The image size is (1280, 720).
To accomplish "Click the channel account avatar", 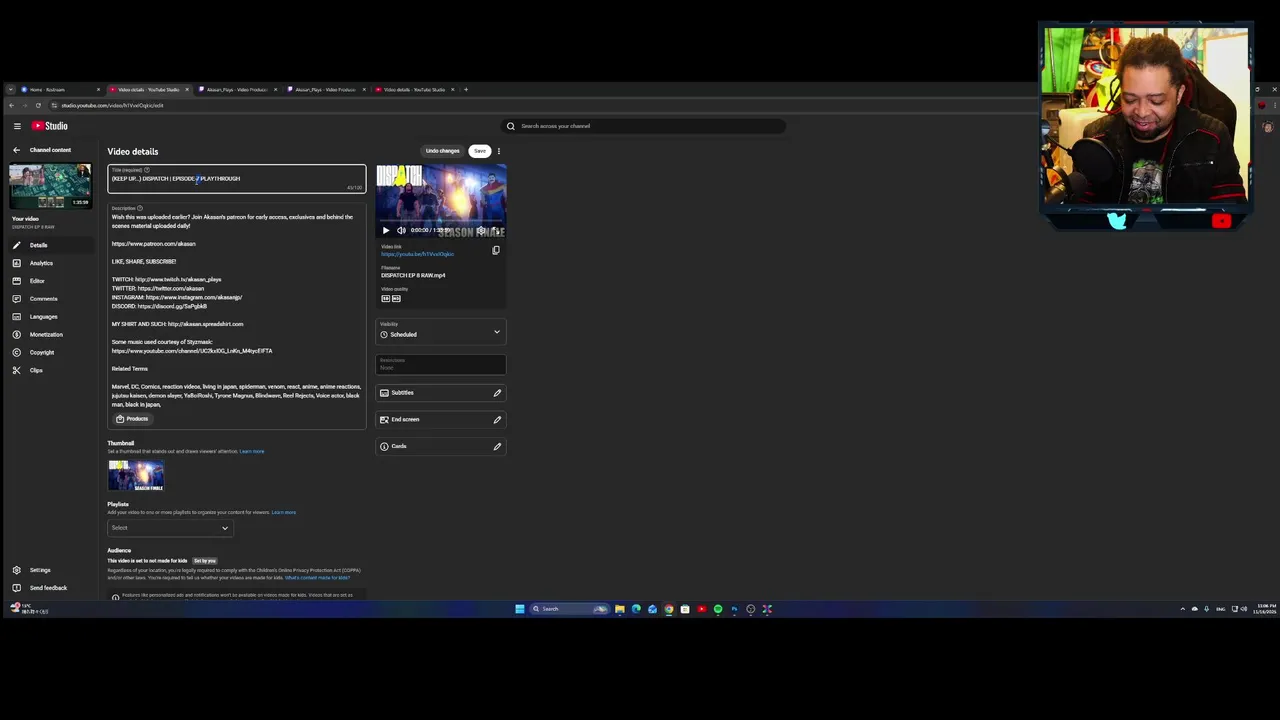I will click(x=1268, y=127).
